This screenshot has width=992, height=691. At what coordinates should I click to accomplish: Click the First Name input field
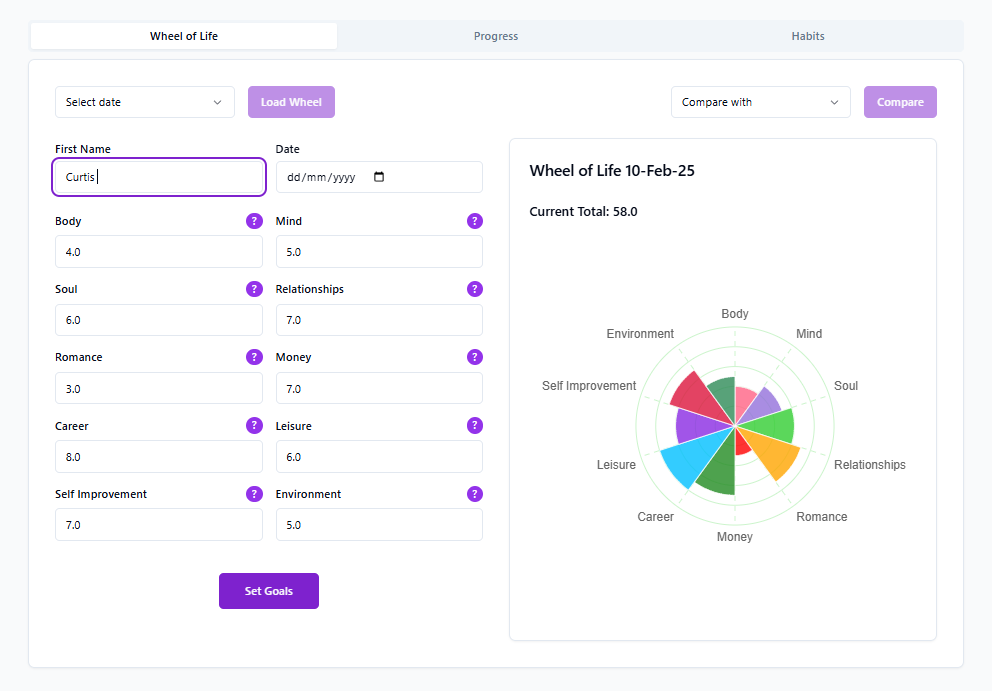tap(158, 177)
